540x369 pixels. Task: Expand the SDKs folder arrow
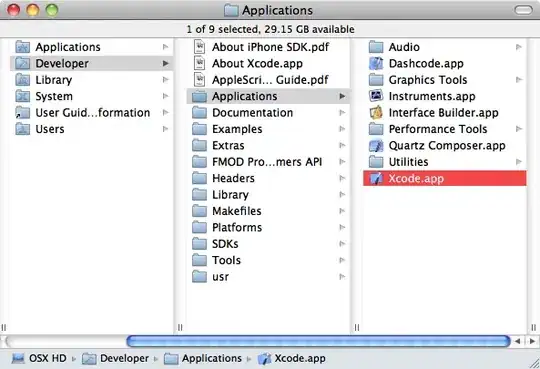(x=342, y=244)
